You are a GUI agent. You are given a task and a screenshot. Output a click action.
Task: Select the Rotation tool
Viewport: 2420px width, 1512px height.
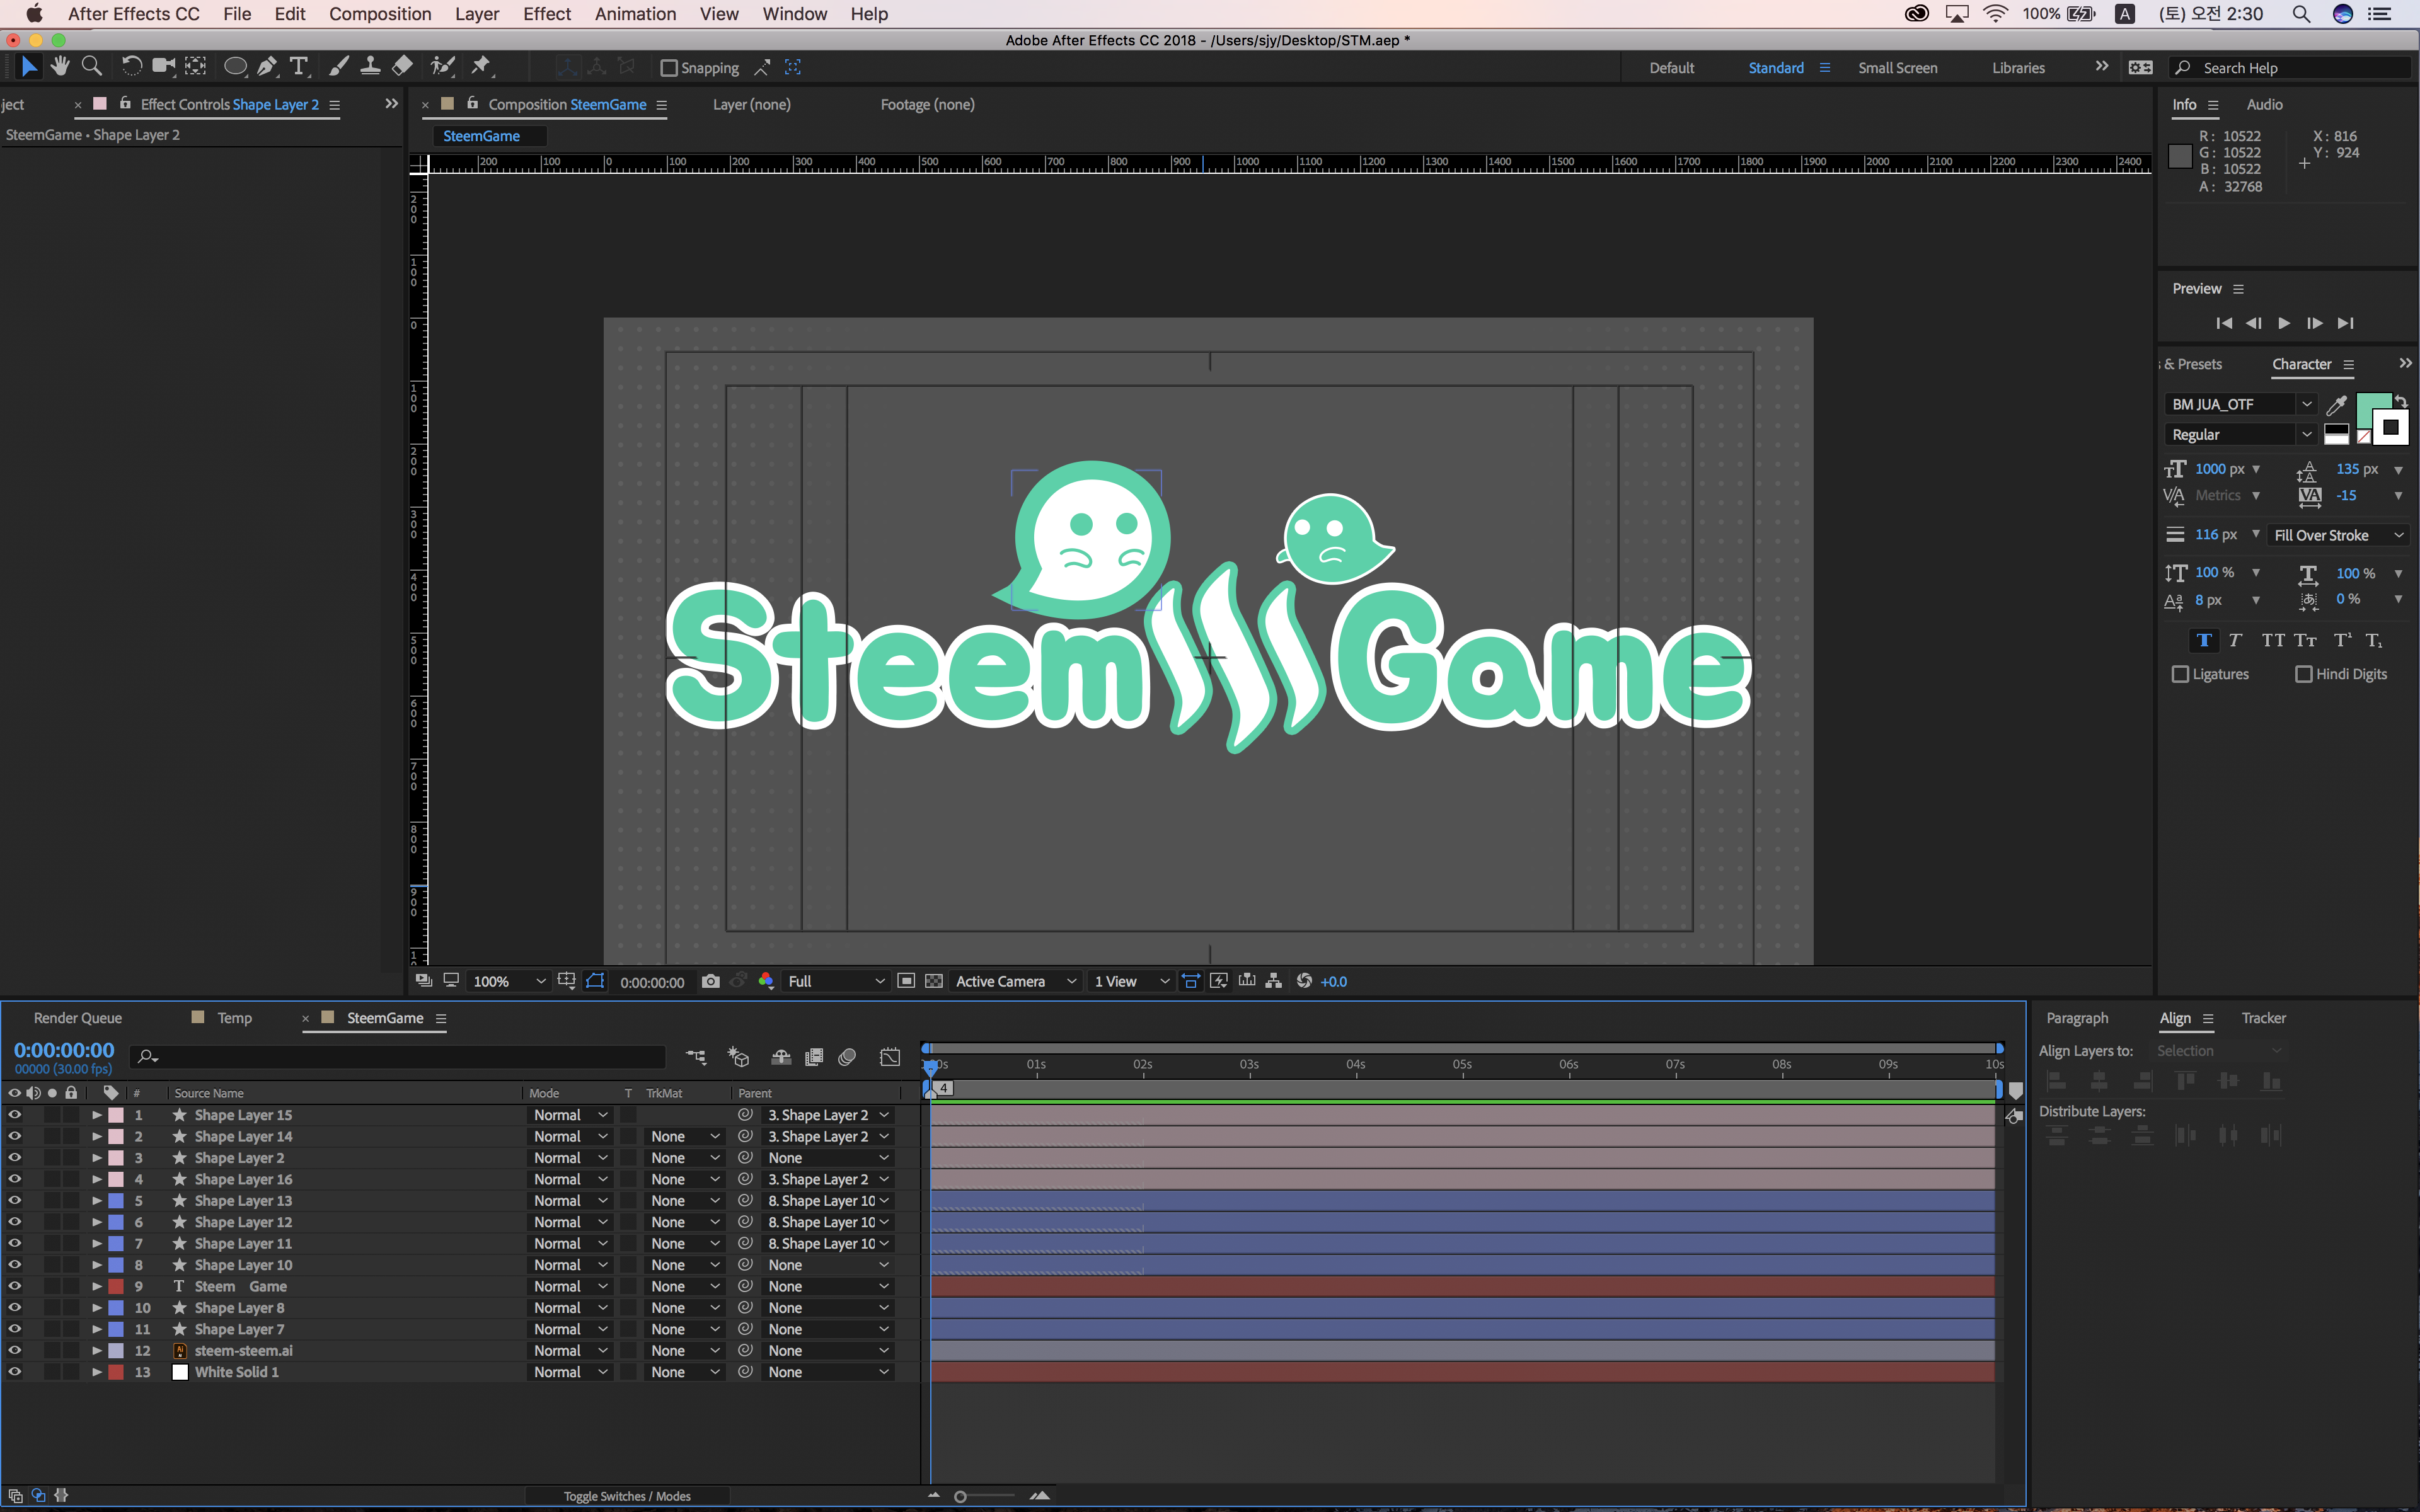131,67
